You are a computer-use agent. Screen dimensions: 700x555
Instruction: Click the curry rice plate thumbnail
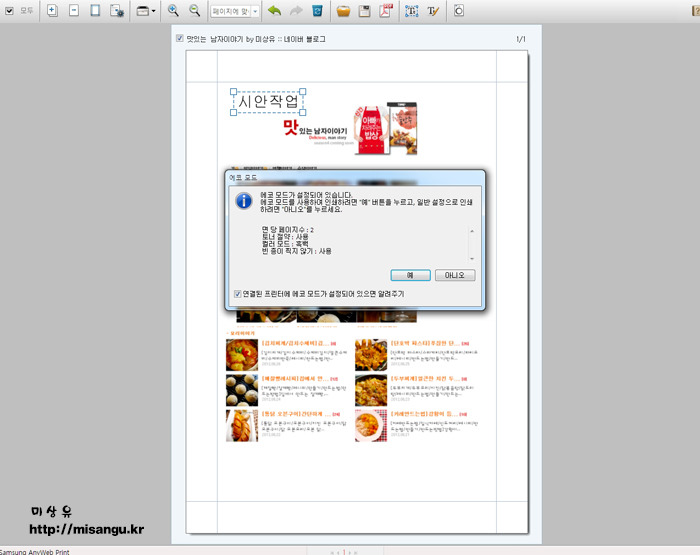(x=371, y=426)
